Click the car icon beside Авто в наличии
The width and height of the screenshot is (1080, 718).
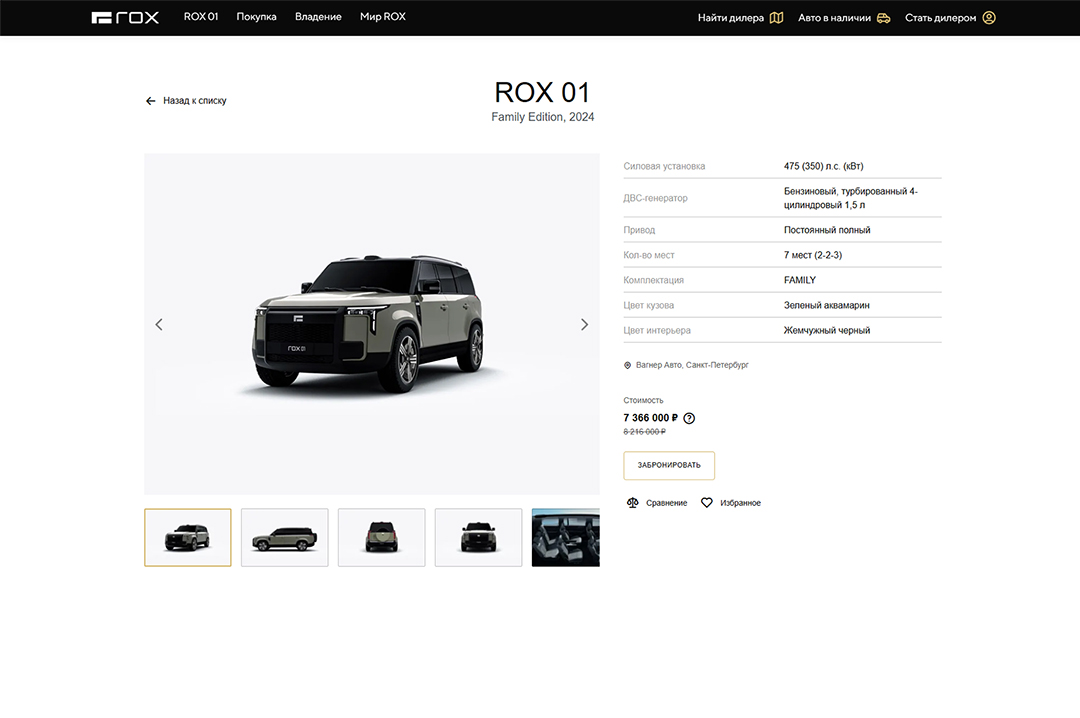click(x=883, y=17)
